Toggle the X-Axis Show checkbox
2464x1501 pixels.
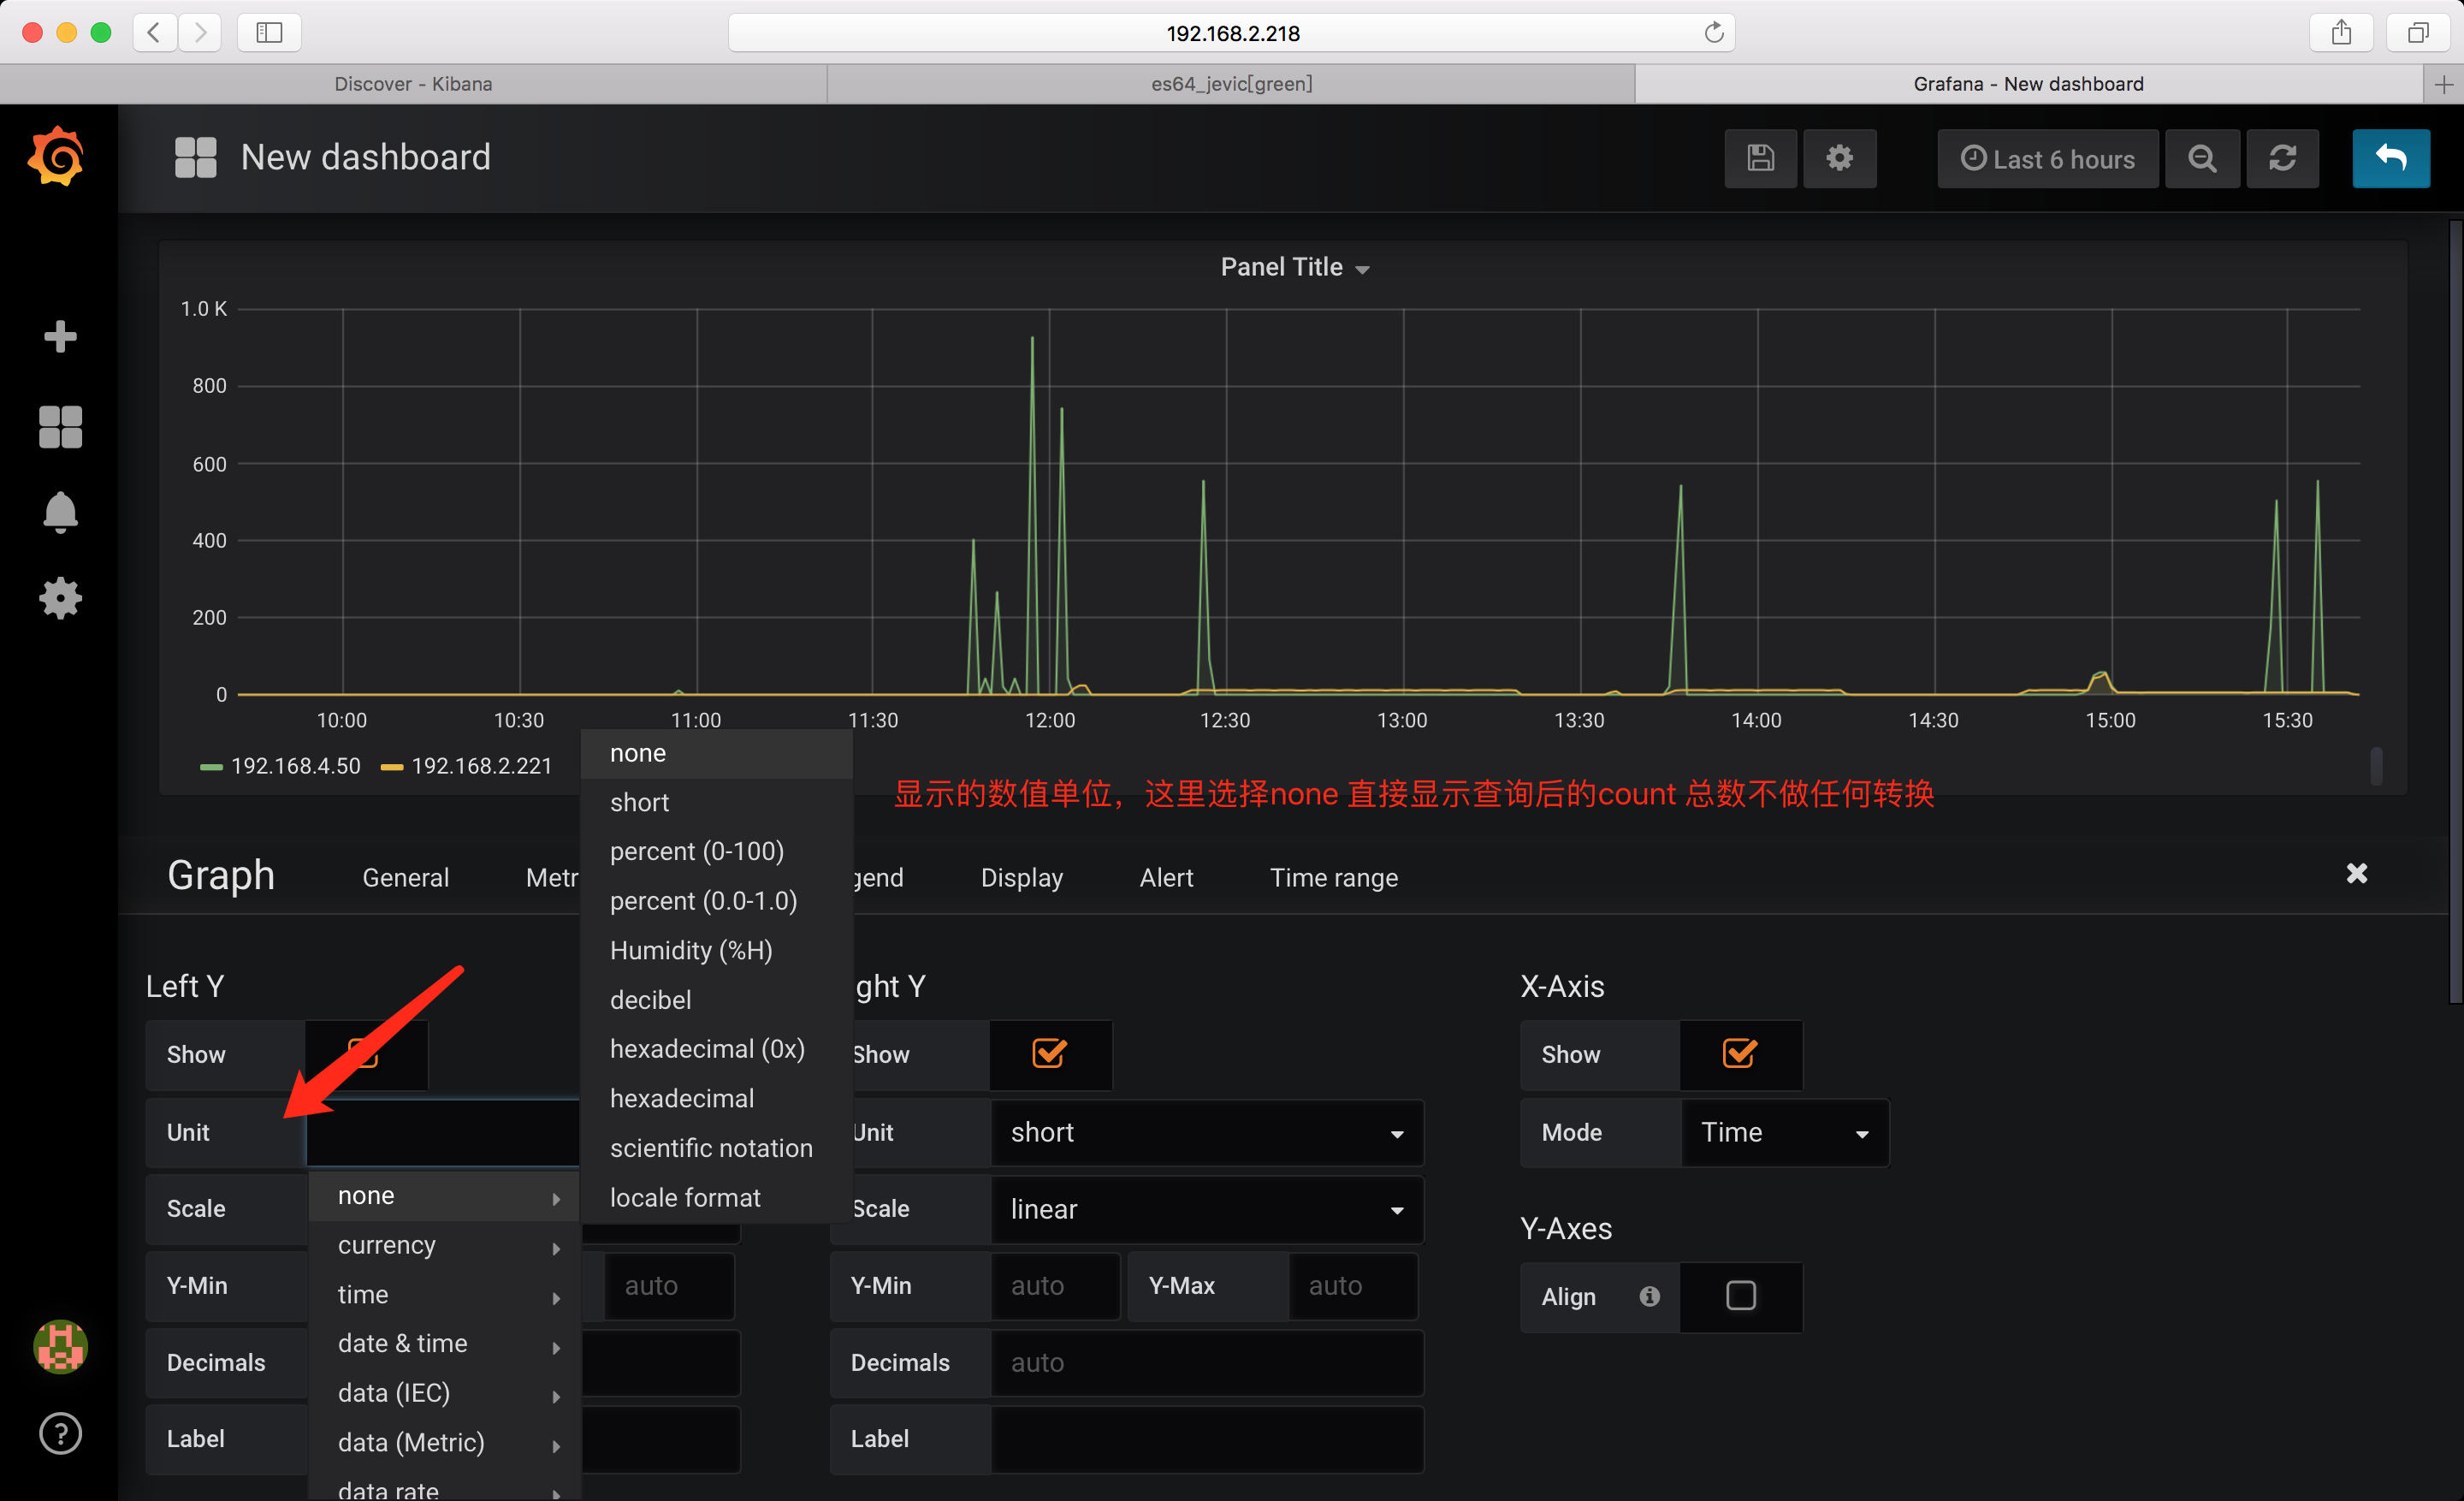coord(1739,1053)
